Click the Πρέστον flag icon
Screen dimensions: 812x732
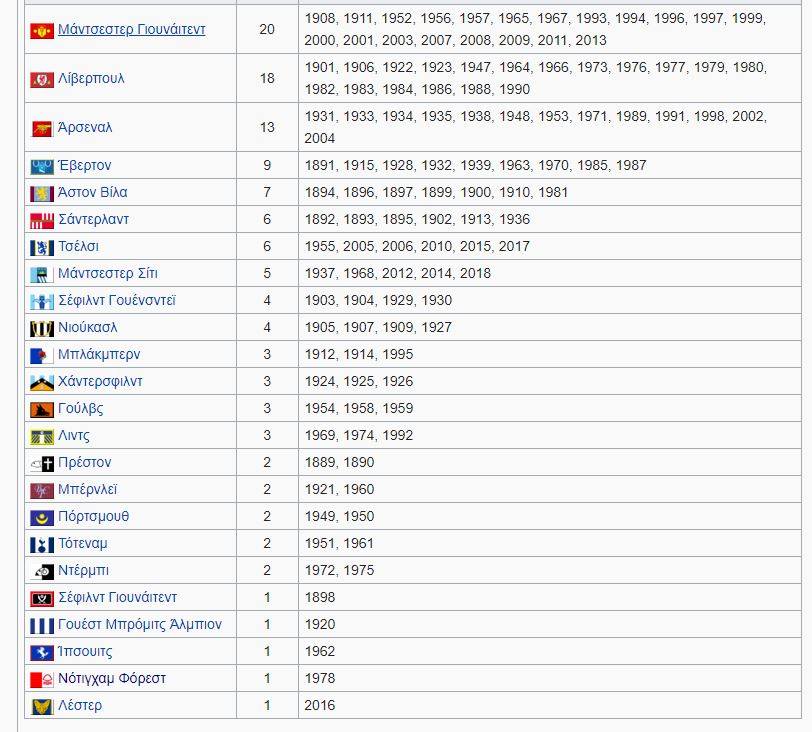coord(42,463)
